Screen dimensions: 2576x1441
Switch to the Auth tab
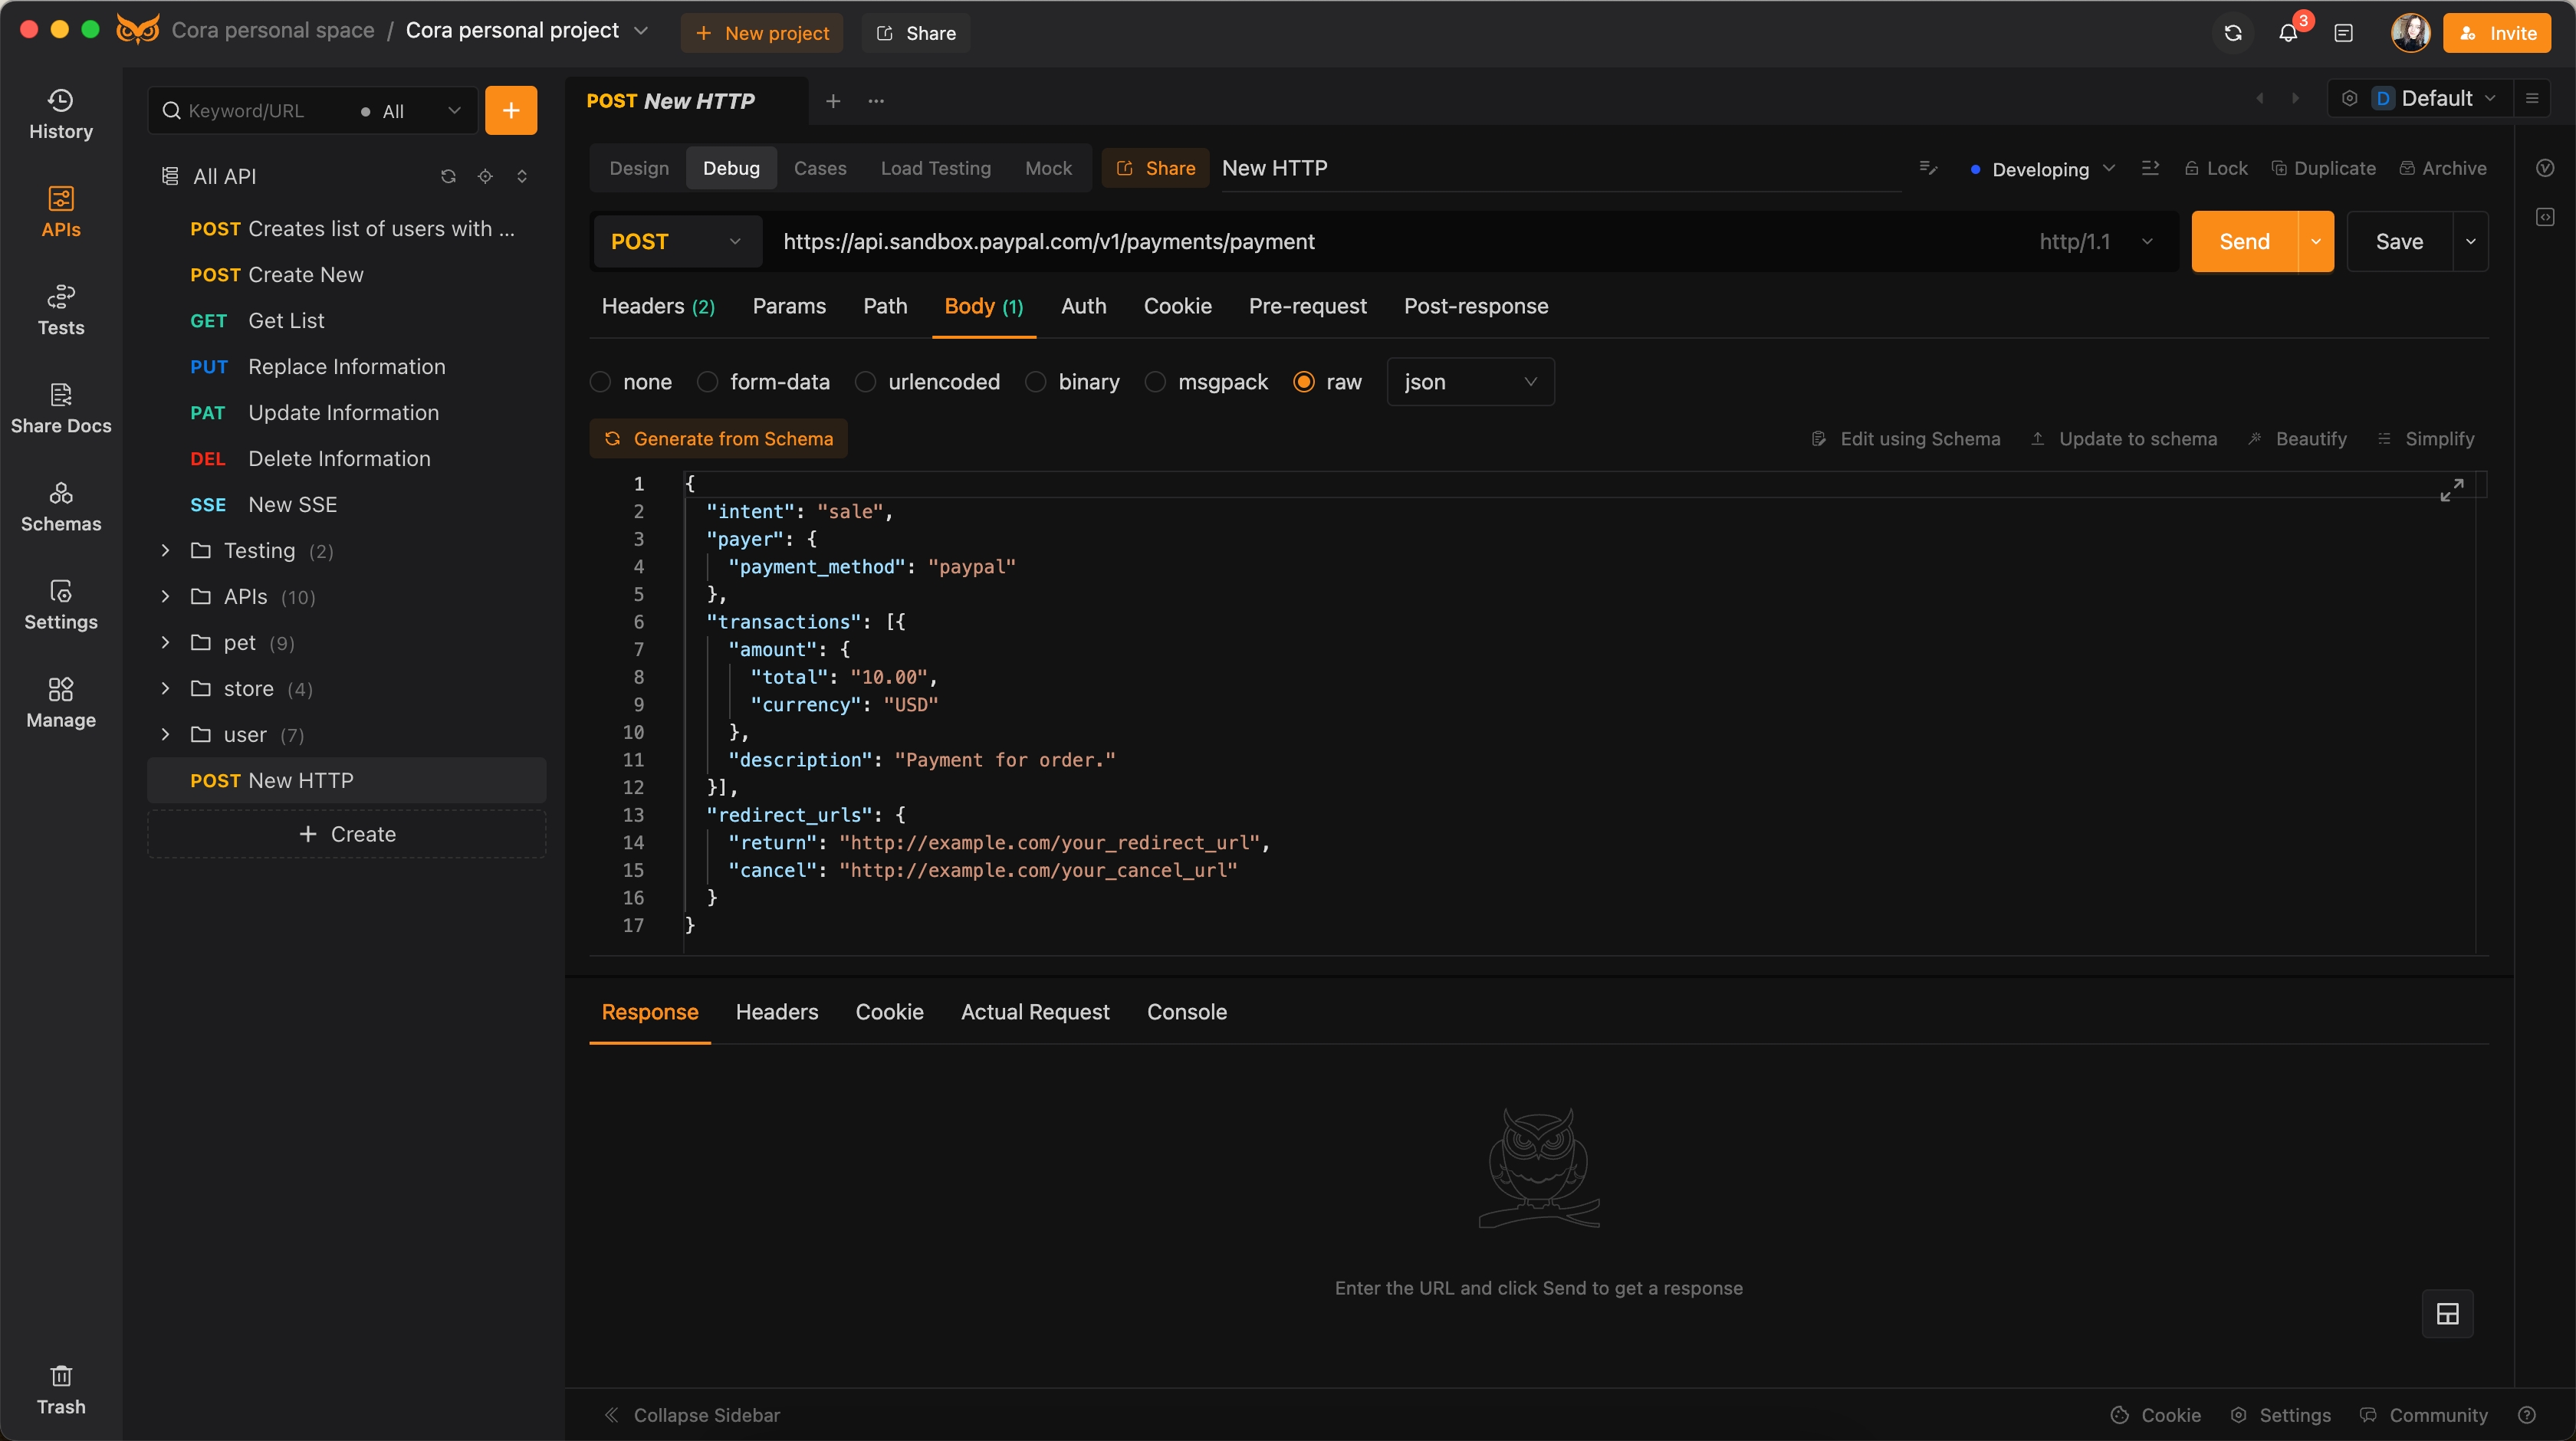click(x=1083, y=306)
